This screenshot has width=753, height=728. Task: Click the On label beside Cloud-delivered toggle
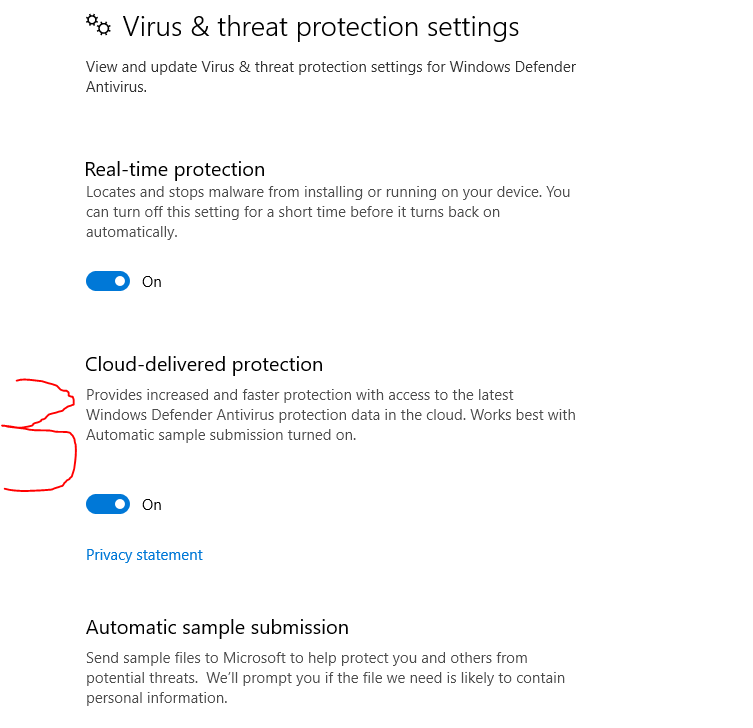click(x=152, y=505)
